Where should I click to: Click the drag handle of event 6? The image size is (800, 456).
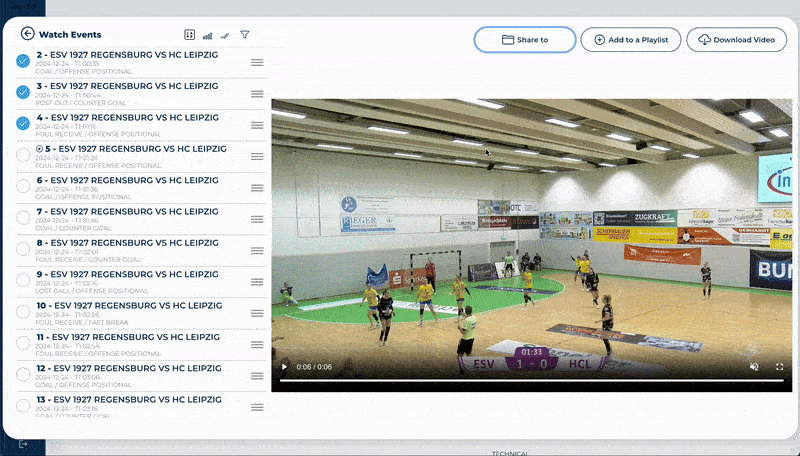coord(257,187)
